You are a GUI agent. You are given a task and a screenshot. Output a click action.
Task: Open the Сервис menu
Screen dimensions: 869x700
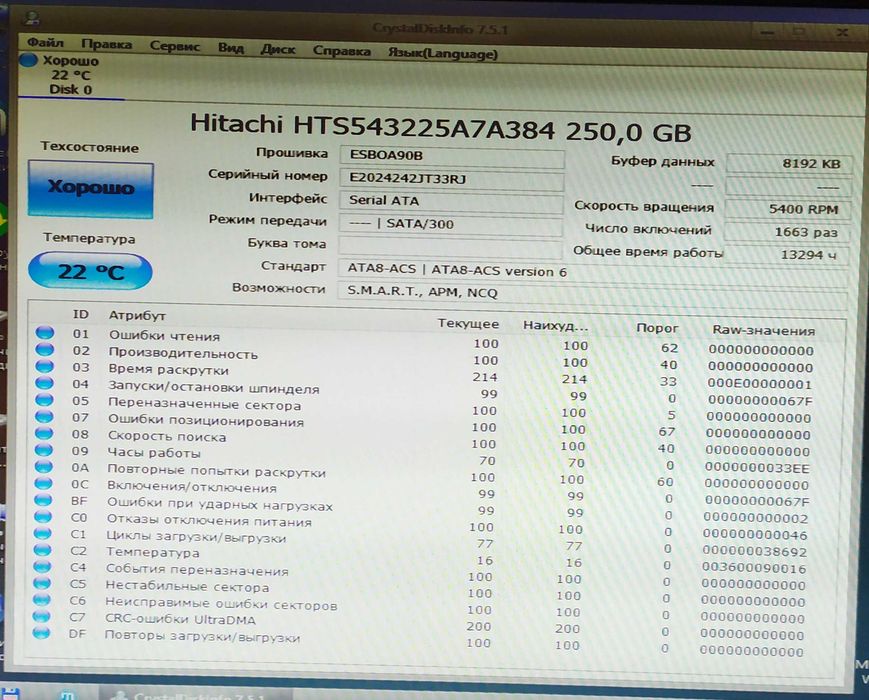point(175,47)
